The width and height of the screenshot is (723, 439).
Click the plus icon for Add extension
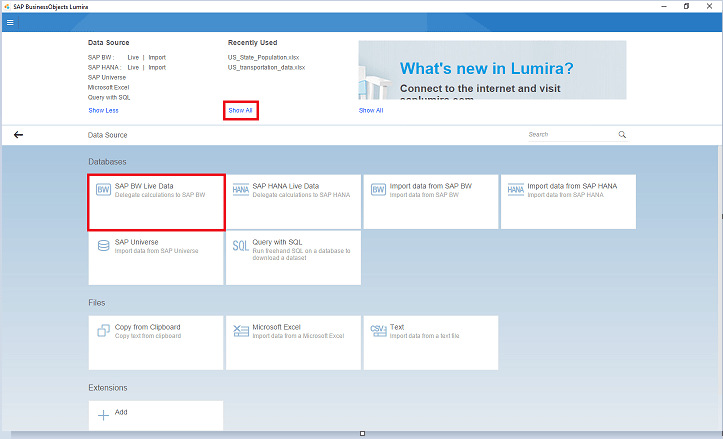coord(104,415)
